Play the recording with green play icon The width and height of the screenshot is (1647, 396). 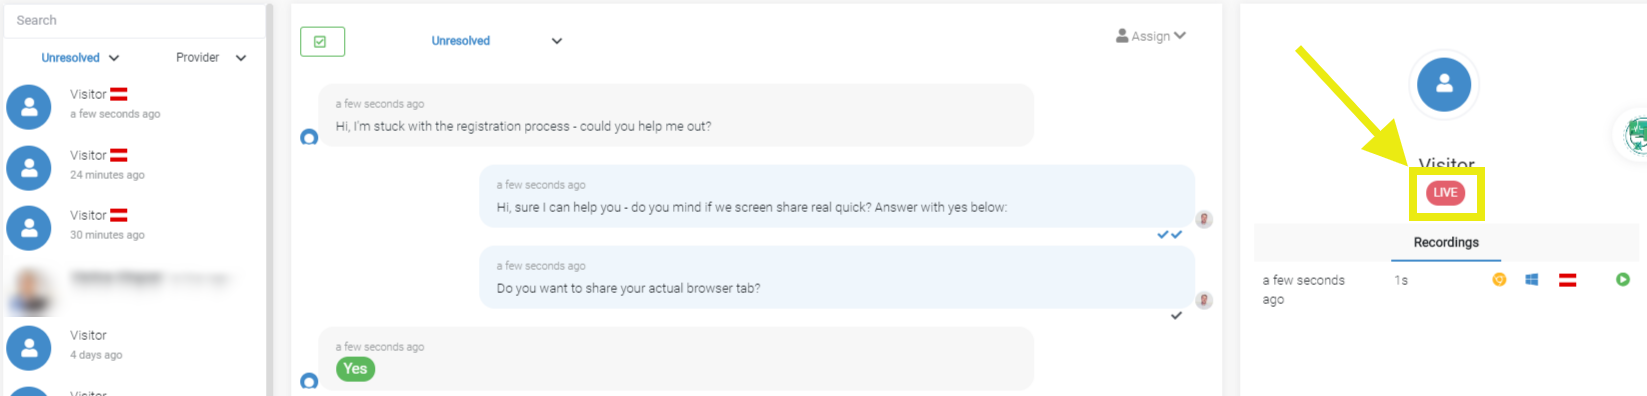point(1622,280)
